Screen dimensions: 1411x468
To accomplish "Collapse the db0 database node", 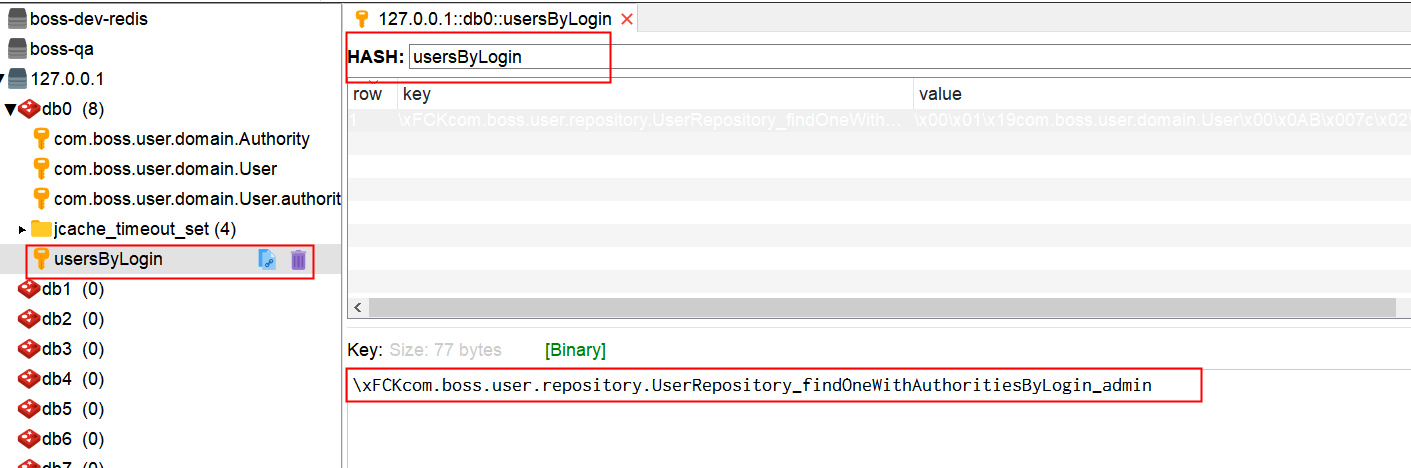I will pos(10,109).
